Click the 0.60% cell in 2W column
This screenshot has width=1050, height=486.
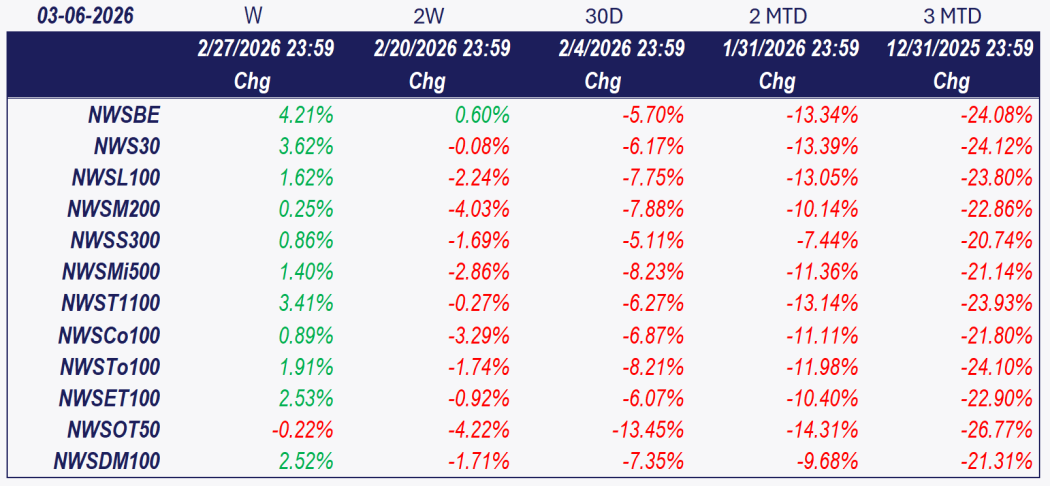coord(481,115)
